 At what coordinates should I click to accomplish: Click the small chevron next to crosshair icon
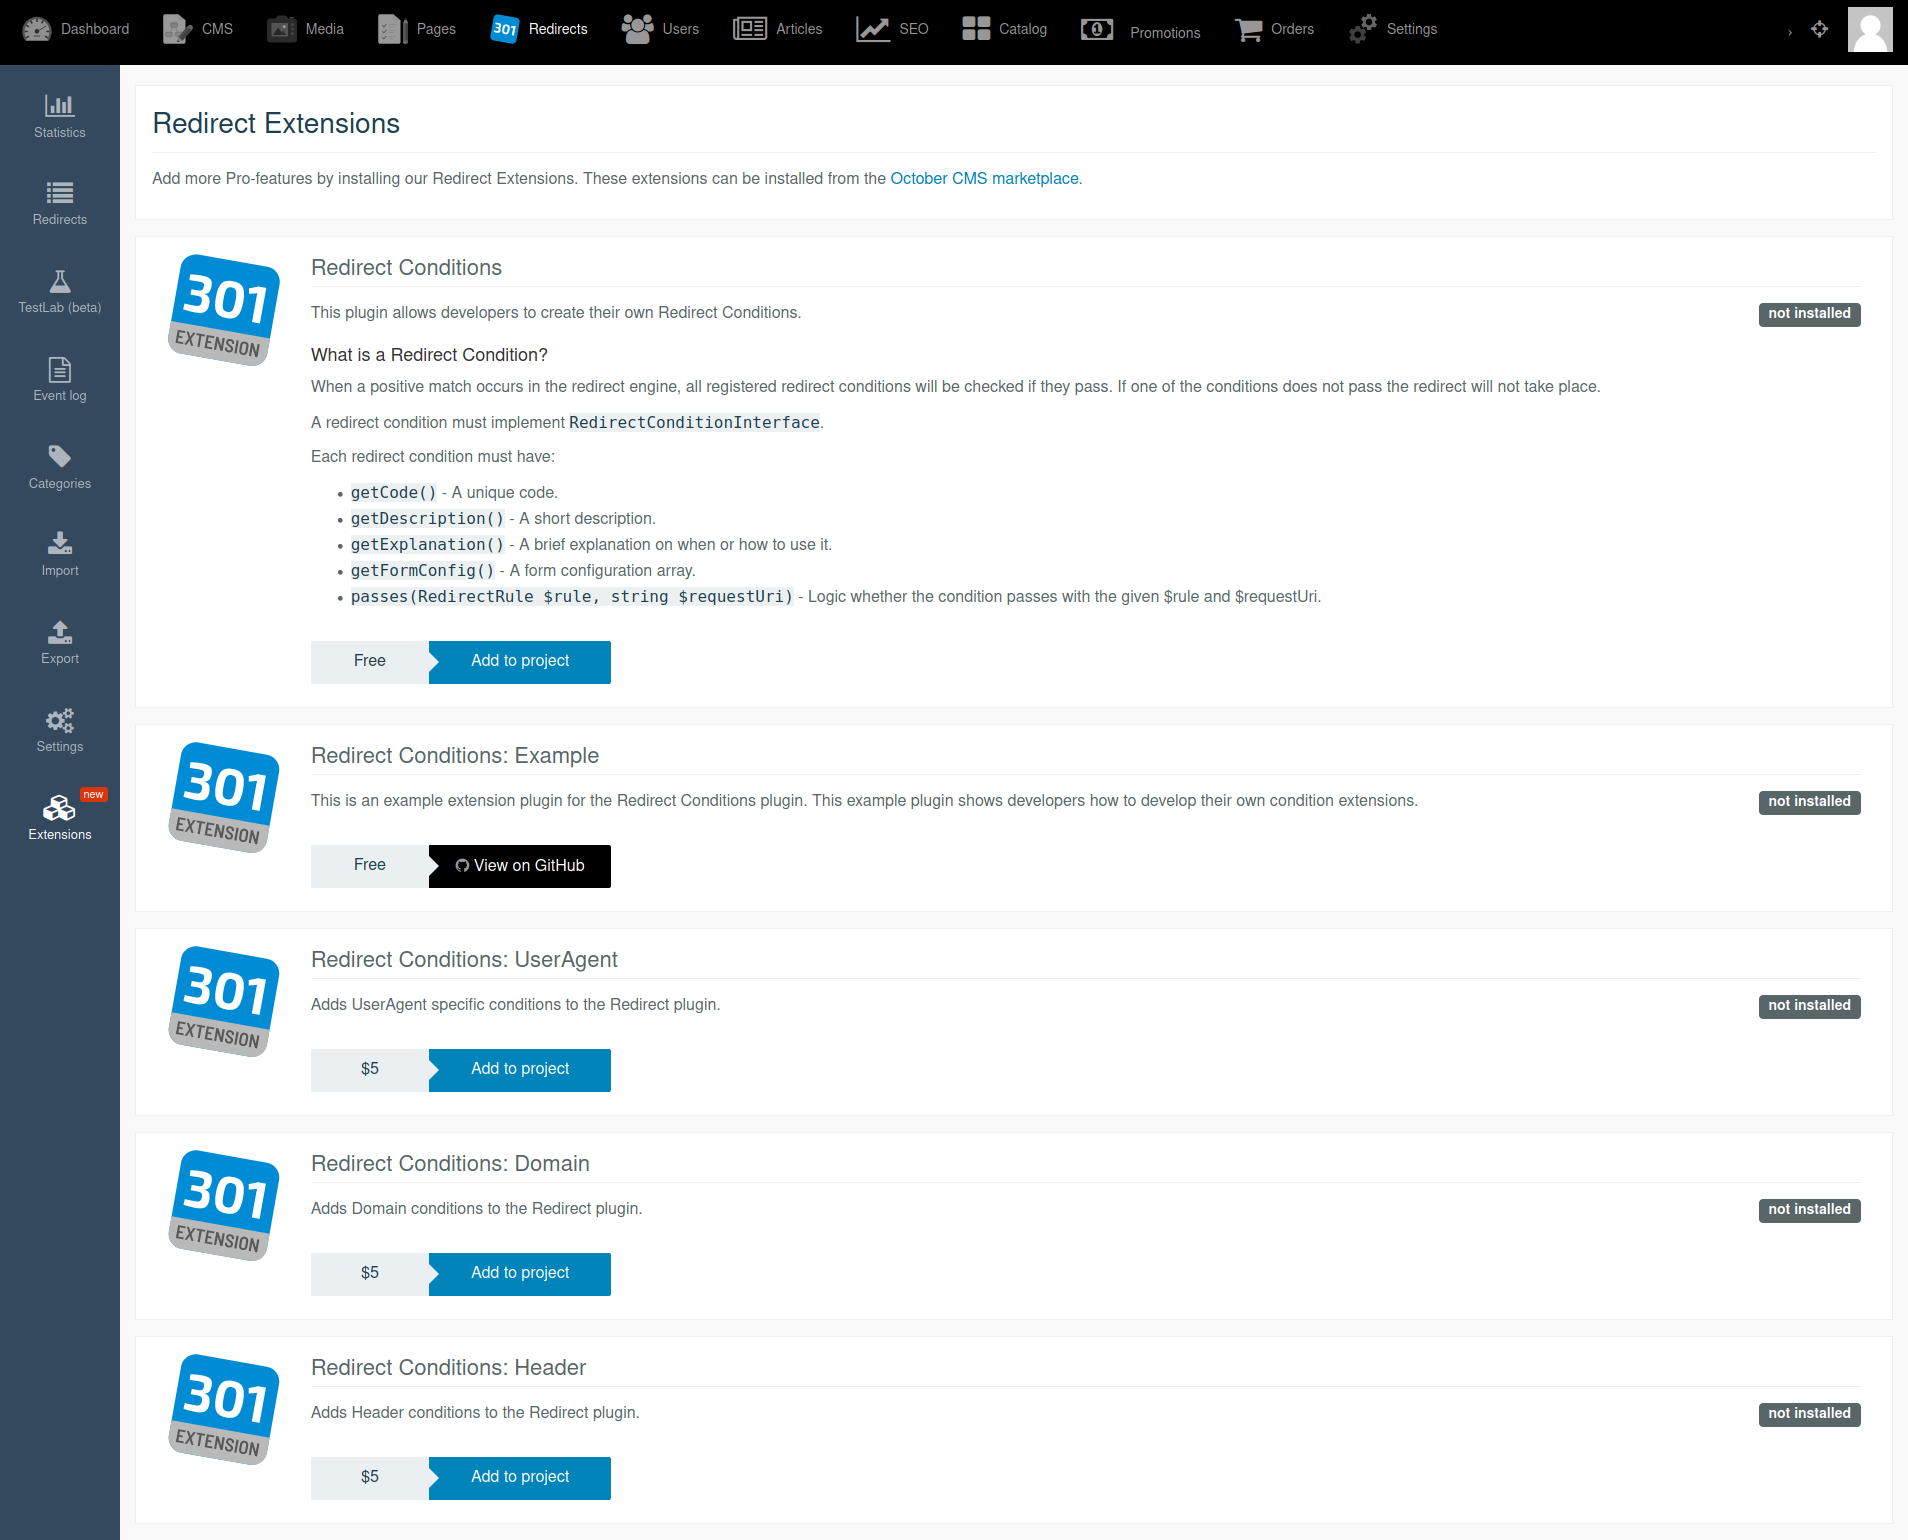1790,32
